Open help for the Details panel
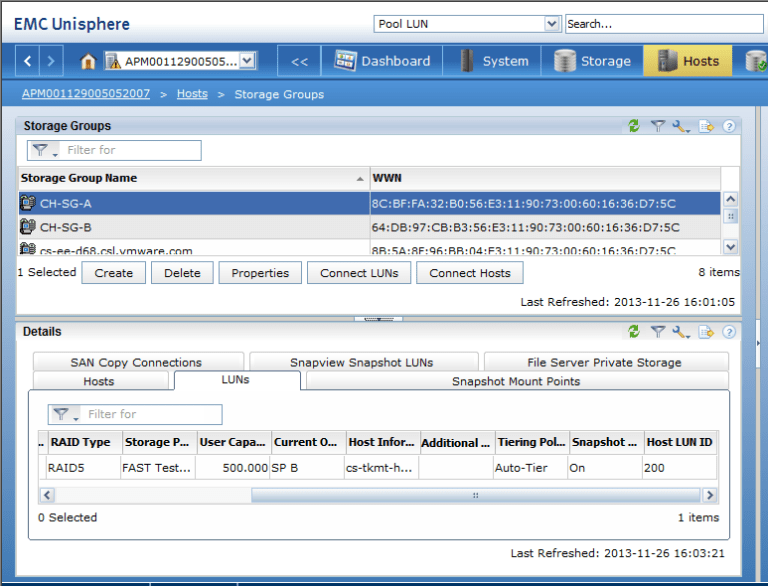 729,332
